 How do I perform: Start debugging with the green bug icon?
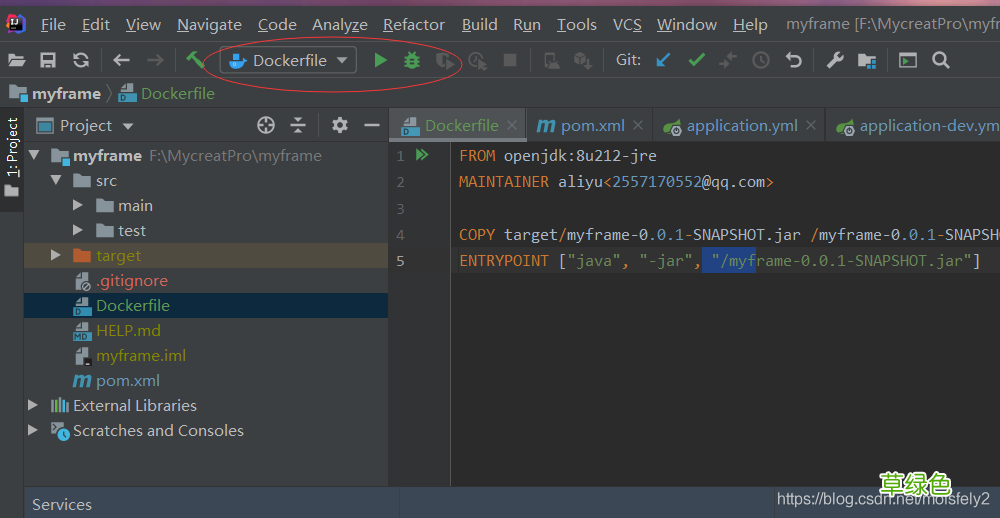(x=413, y=61)
